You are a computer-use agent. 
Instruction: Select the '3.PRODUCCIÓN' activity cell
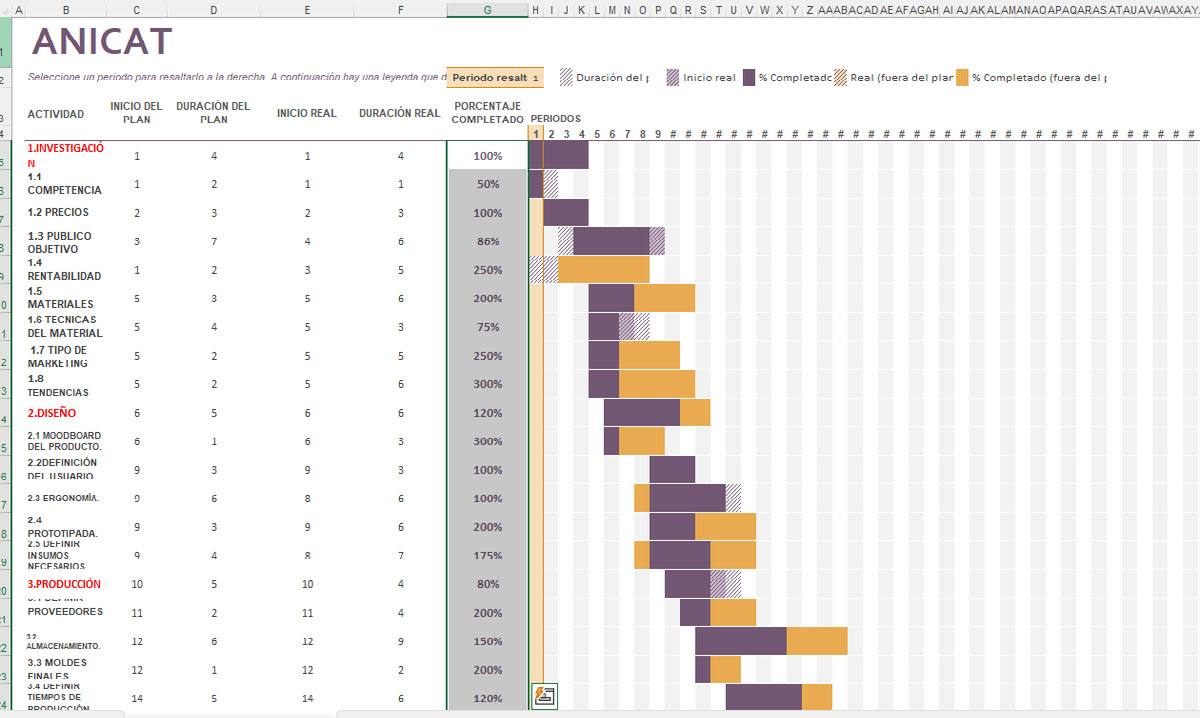pyautogui.click(x=62, y=584)
